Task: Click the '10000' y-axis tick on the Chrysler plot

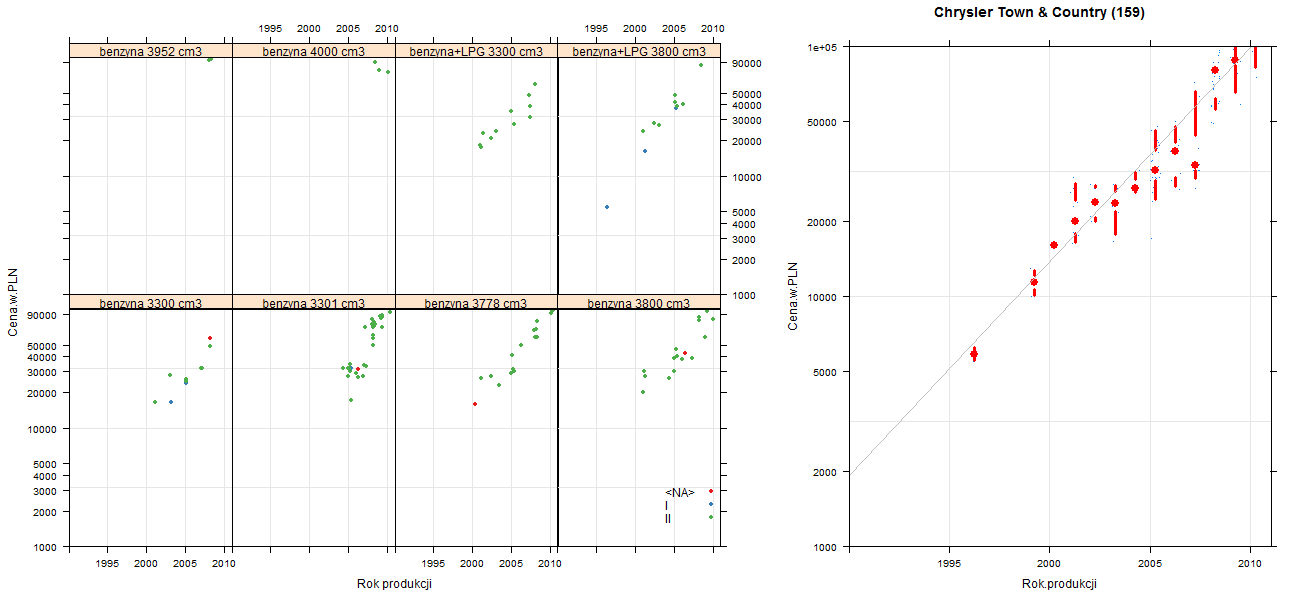Action: tap(824, 297)
